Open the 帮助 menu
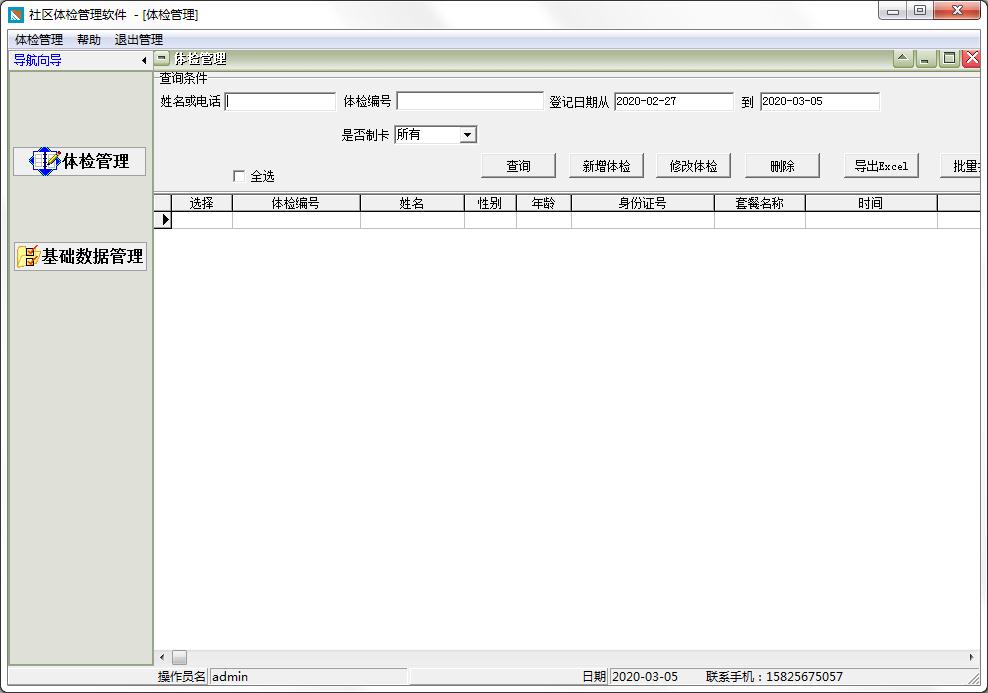 [x=89, y=40]
